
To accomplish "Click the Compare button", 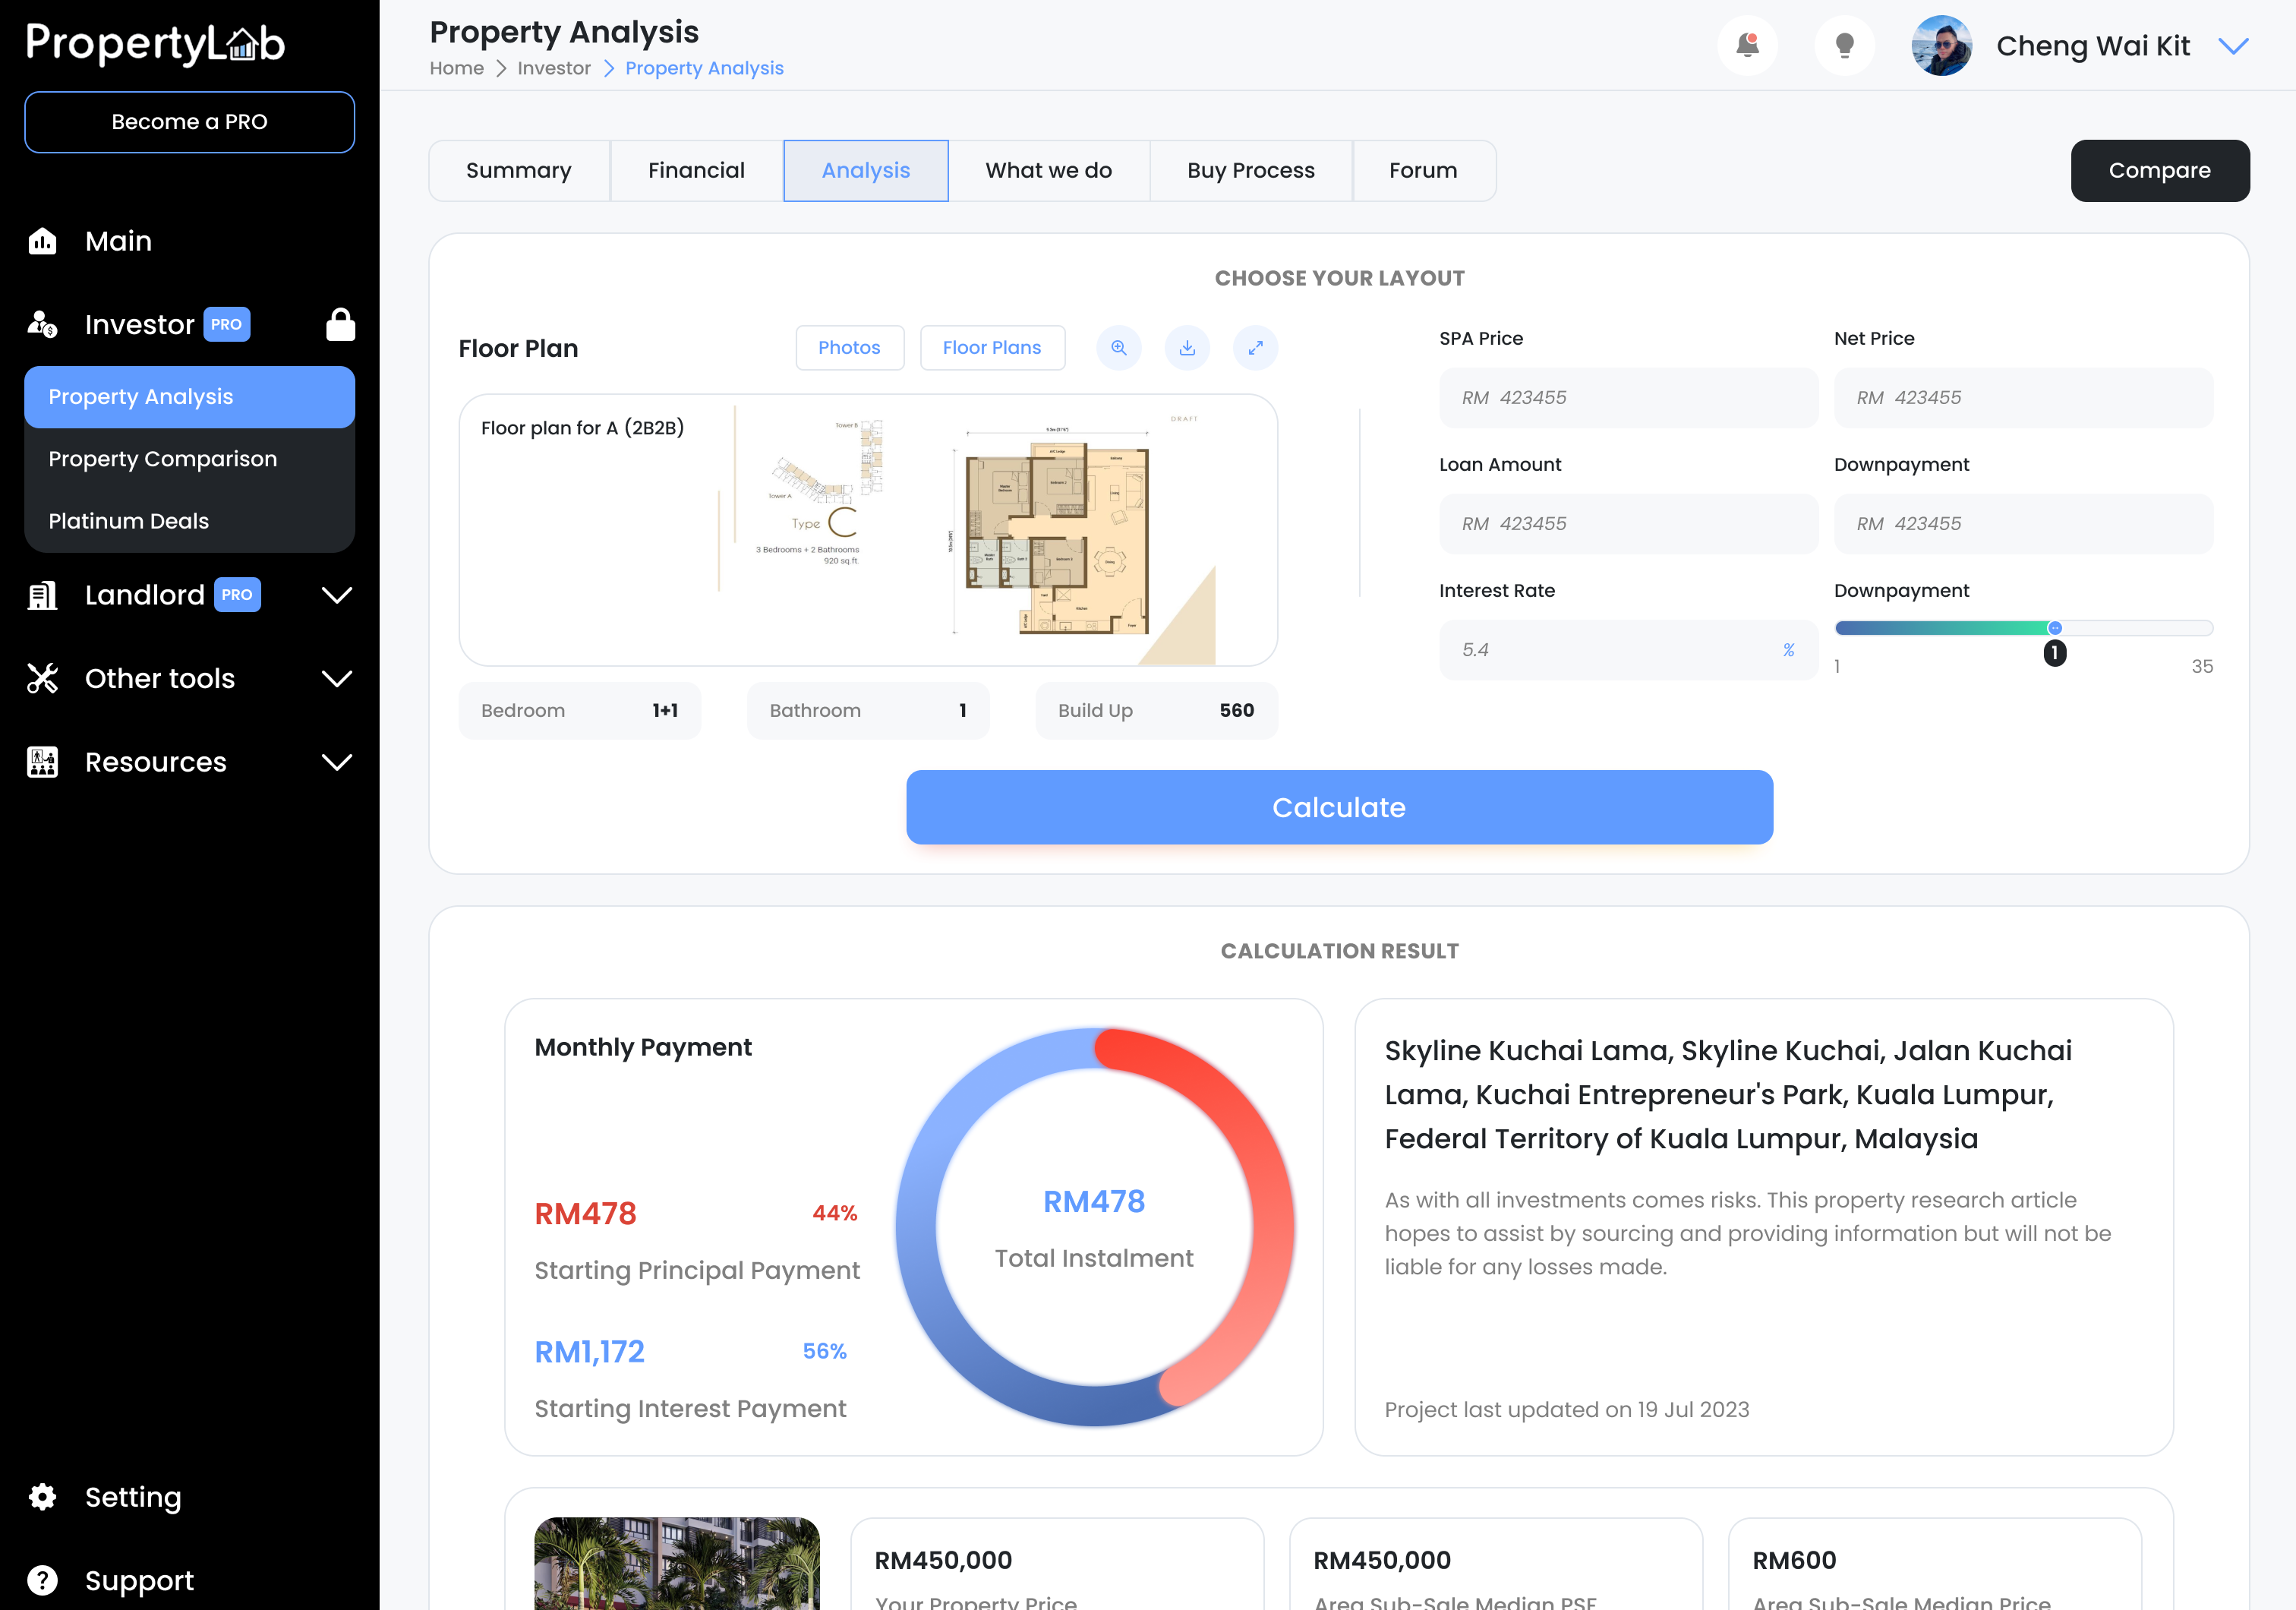I will [2159, 171].
